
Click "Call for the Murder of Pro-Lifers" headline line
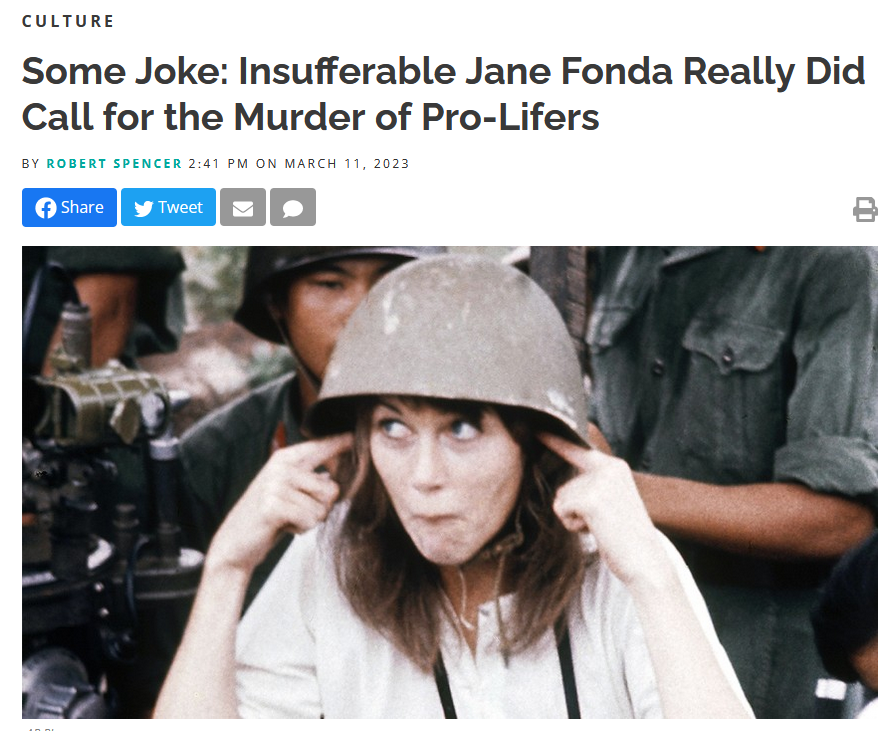point(310,117)
